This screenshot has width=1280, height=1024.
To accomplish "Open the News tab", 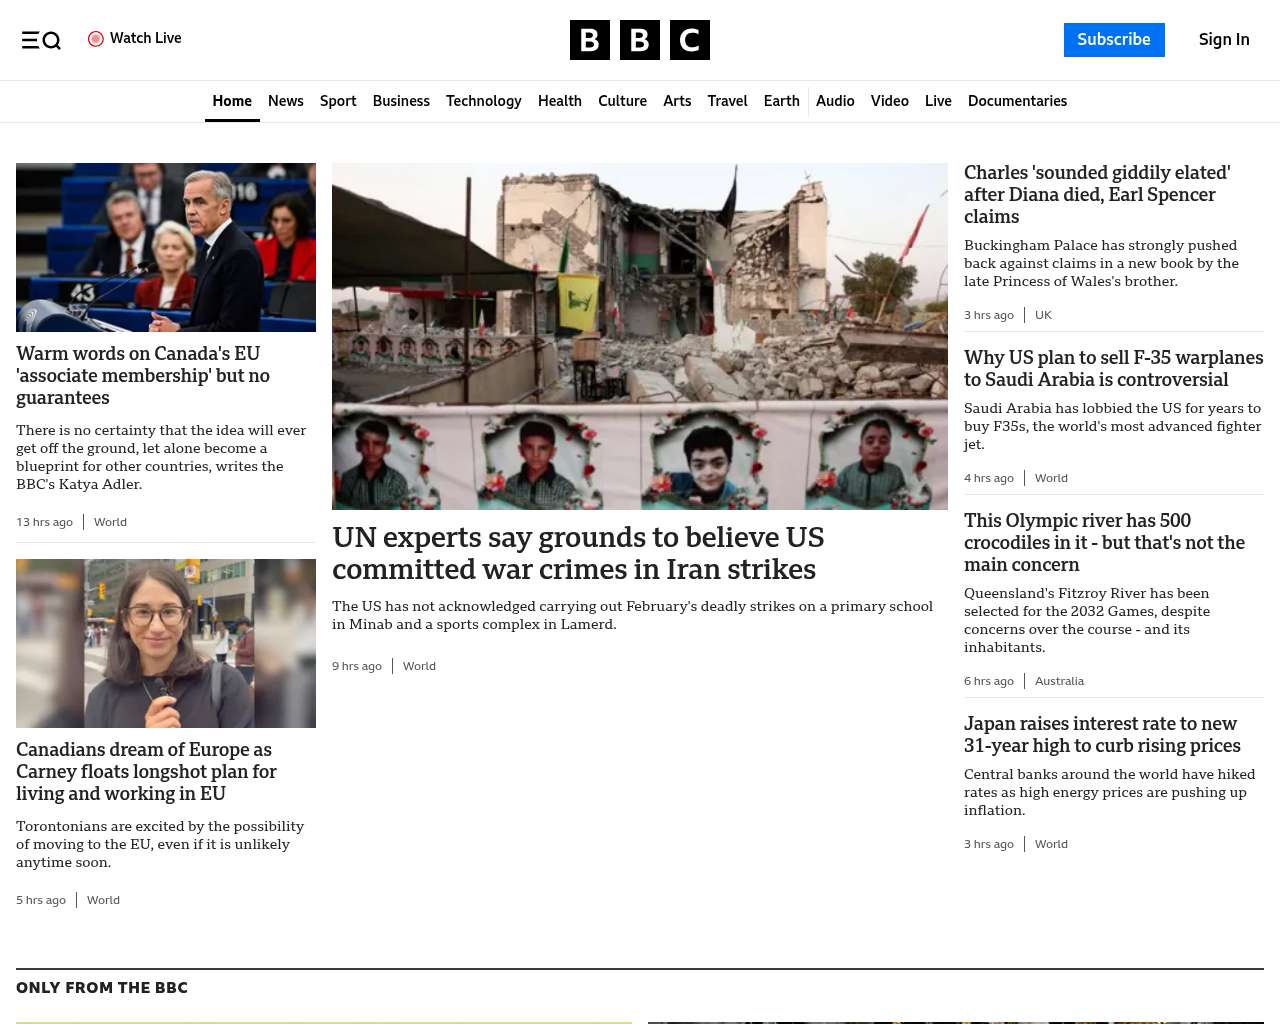I will (286, 101).
